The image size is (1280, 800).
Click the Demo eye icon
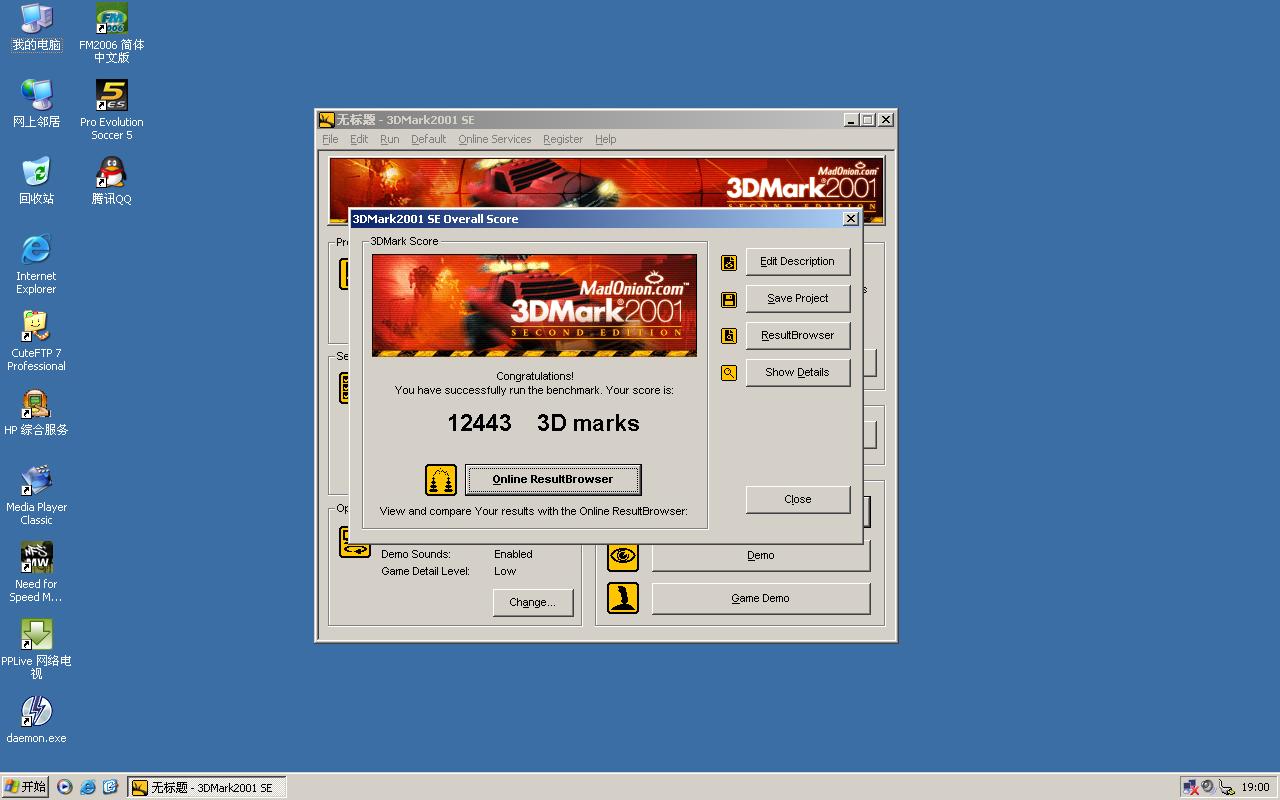click(x=623, y=556)
